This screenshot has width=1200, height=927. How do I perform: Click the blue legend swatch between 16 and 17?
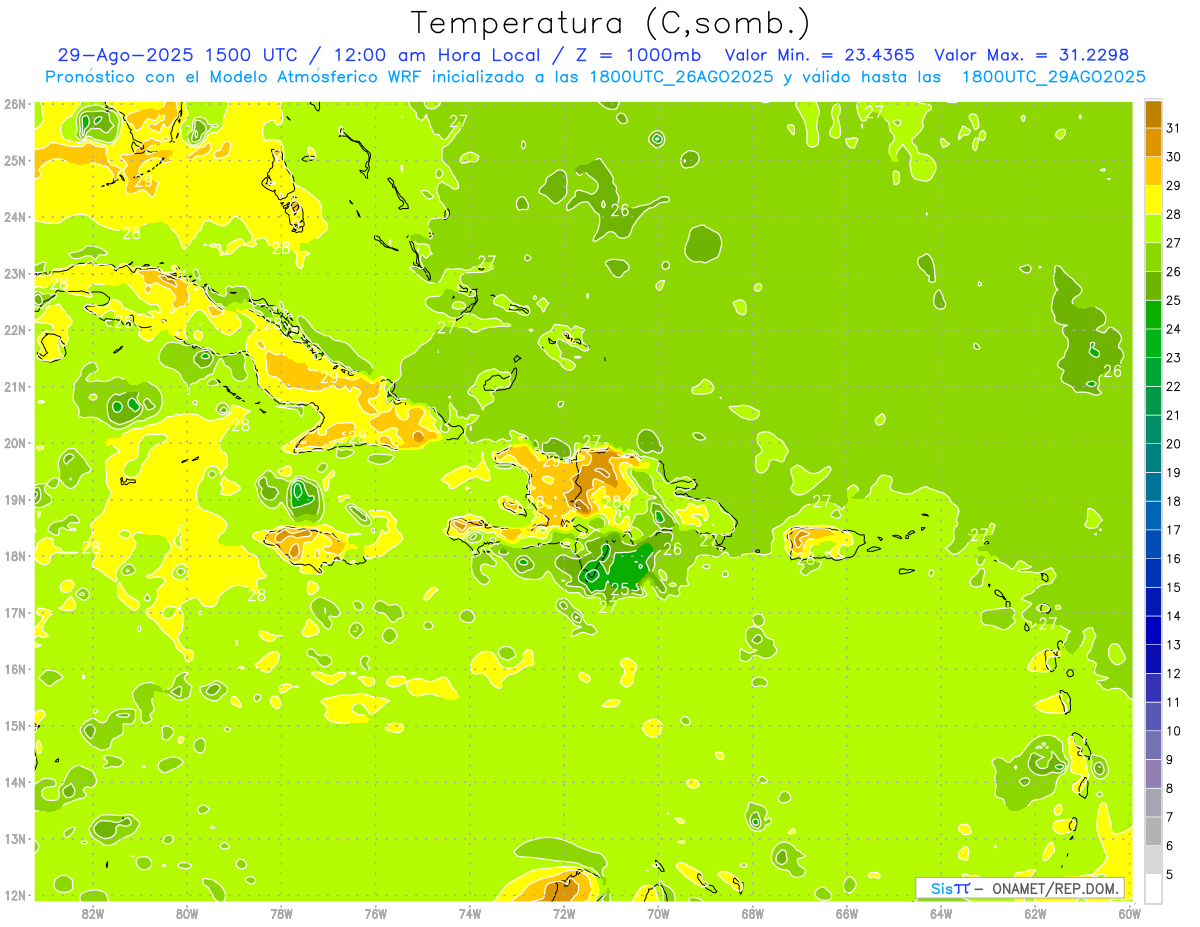pyautogui.click(x=1153, y=544)
